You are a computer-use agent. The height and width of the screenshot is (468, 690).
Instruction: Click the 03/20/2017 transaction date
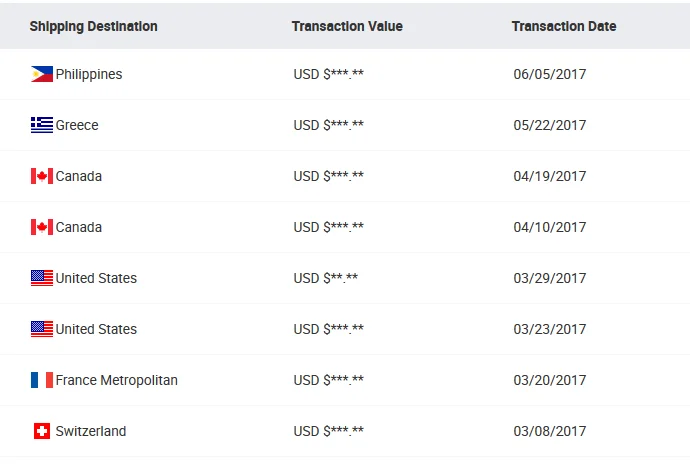550,380
